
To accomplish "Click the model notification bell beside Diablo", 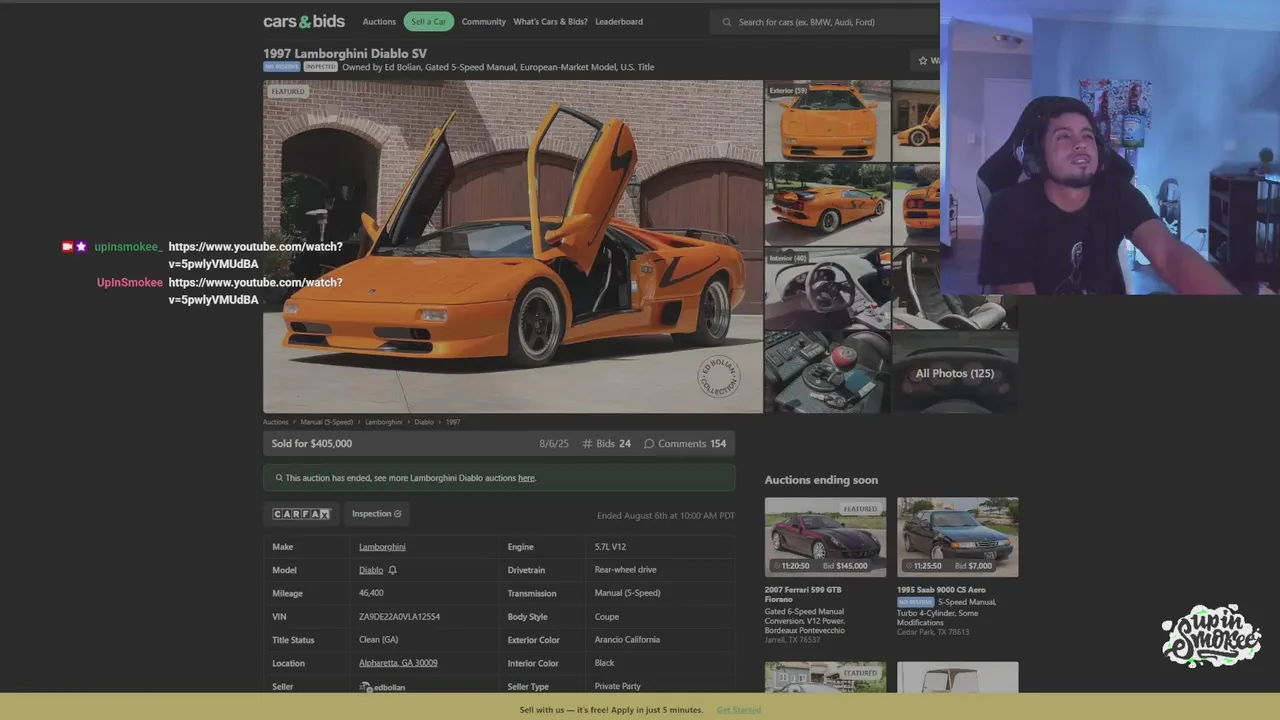I will tap(392, 570).
